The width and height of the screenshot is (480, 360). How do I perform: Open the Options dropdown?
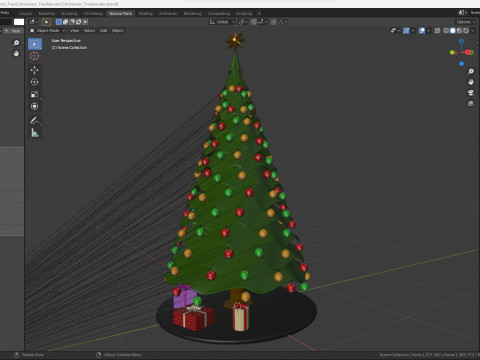pyautogui.click(x=466, y=22)
